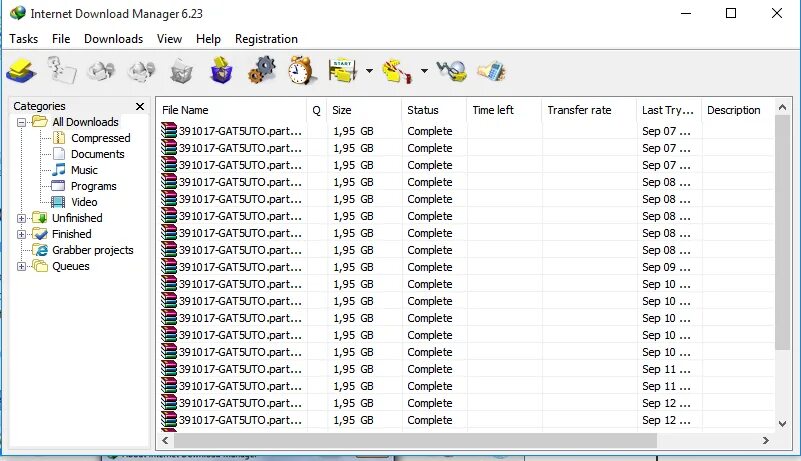This screenshot has width=801, height=461.
Task: Click the Stop Queue toolbar icon
Action: (x=397, y=71)
